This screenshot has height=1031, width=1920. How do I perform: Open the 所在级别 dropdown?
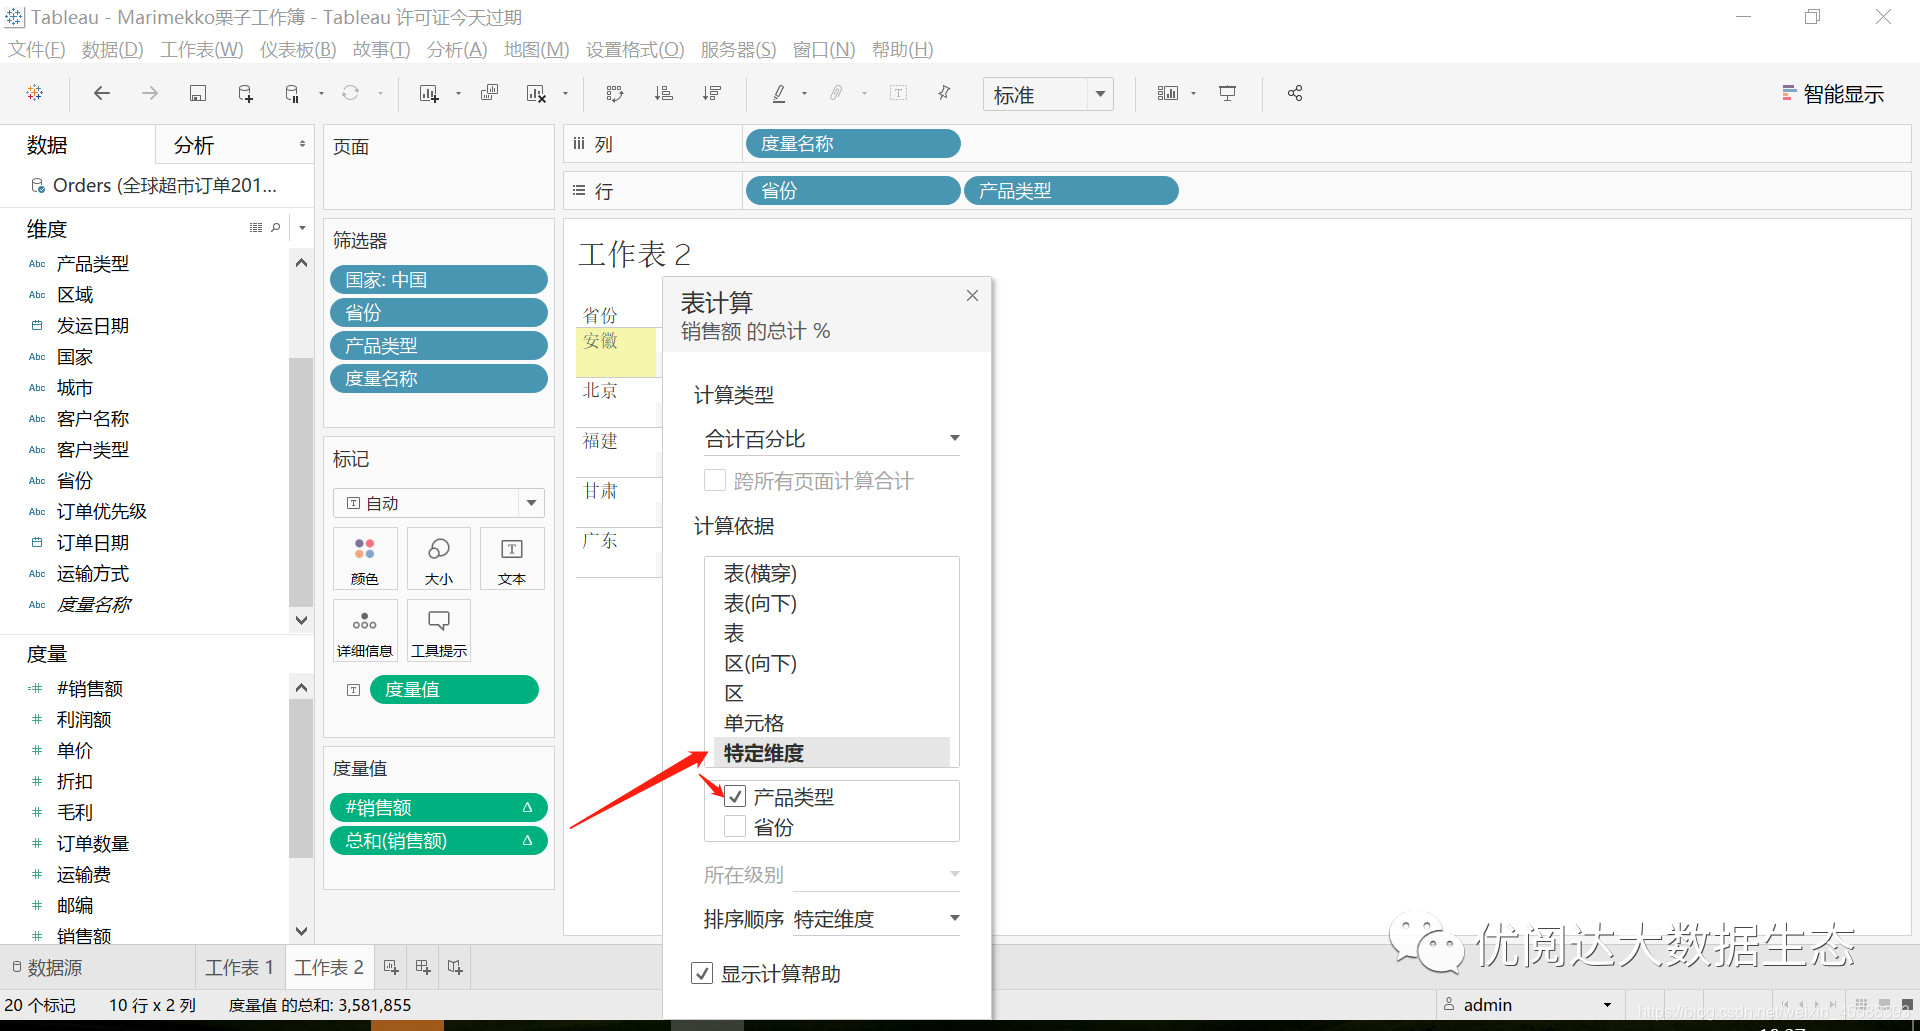point(877,875)
